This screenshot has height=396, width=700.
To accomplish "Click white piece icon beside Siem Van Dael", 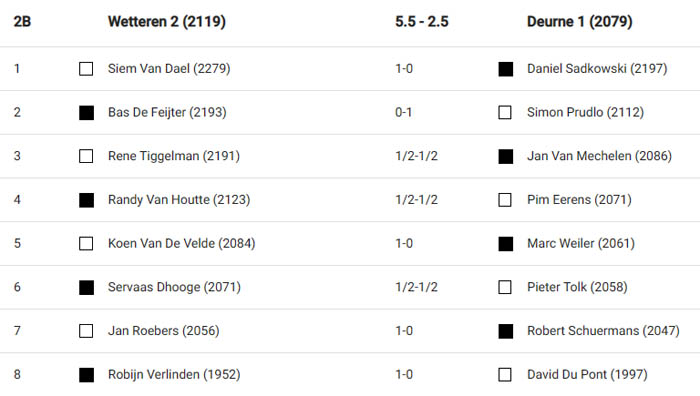I will point(86,69).
